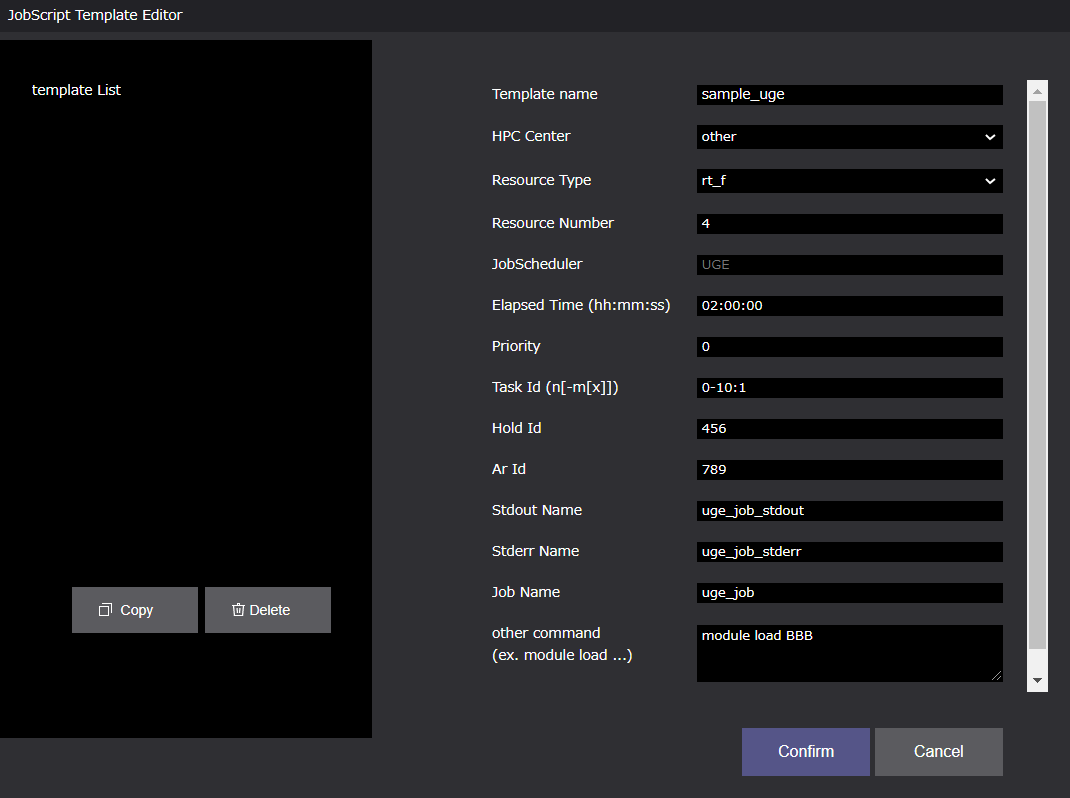Click the disabled JobScheduler field
This screenshot has width=1070, height=798.
click(x=849, y=265)
